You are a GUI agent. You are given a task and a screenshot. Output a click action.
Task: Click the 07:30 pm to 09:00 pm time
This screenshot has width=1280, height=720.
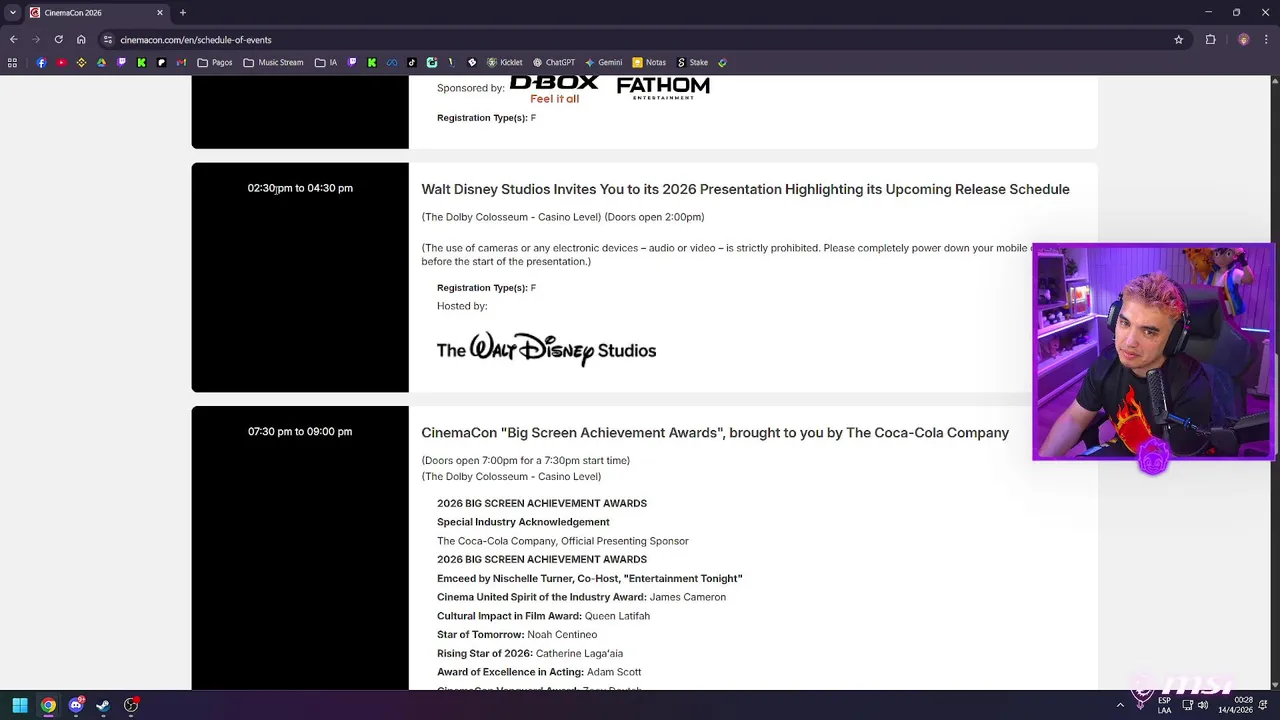click(300, 432)
